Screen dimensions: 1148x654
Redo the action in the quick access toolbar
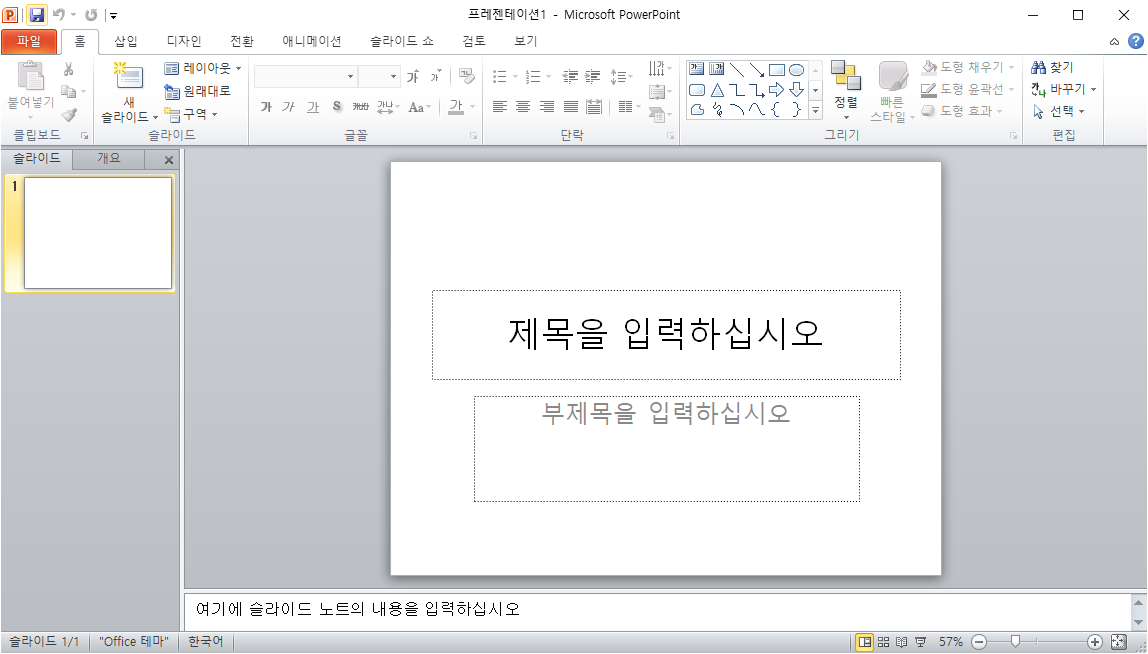(x=91, y=15)
